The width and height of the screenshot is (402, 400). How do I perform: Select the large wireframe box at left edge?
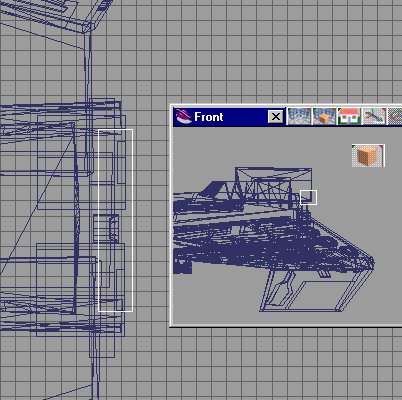tap(56, 166)
